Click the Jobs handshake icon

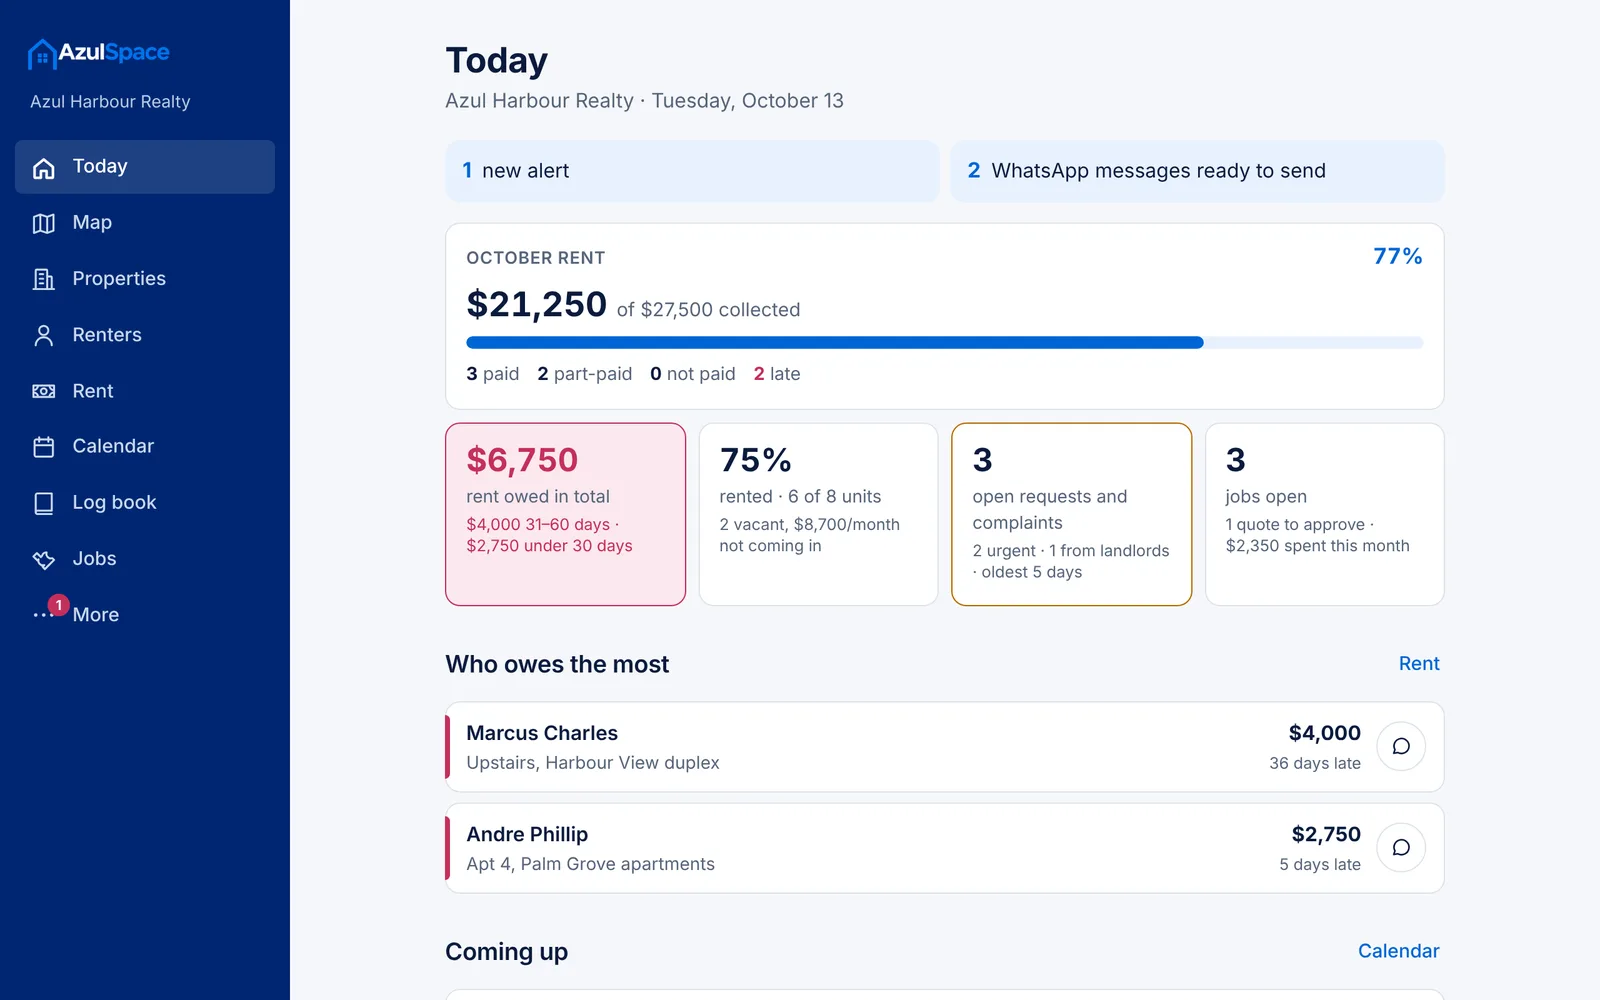44,560
